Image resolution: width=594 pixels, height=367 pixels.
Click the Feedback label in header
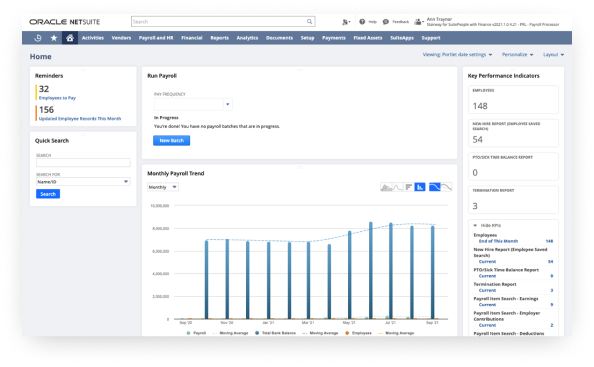point(401,22)
